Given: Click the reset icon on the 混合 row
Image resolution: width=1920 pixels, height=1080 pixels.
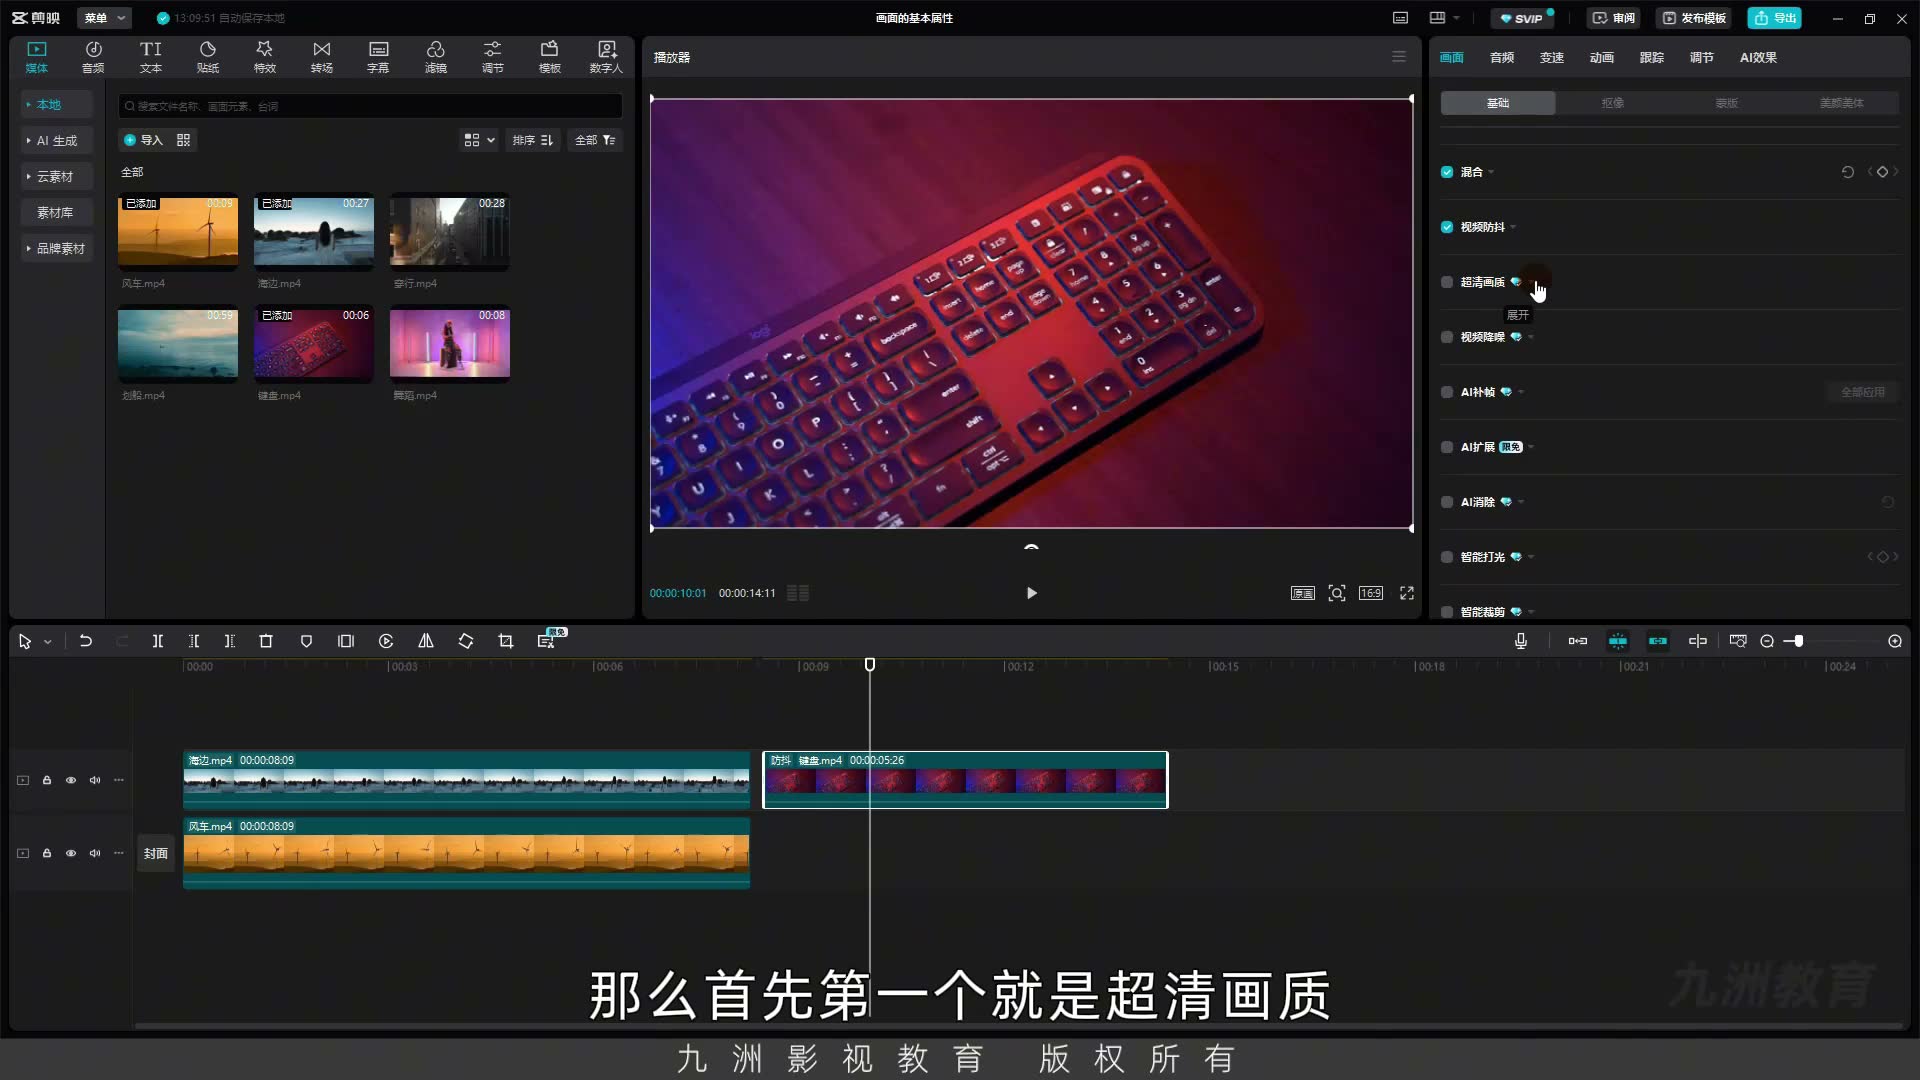Looking at the screenshot, I should tap(1847, 172).
